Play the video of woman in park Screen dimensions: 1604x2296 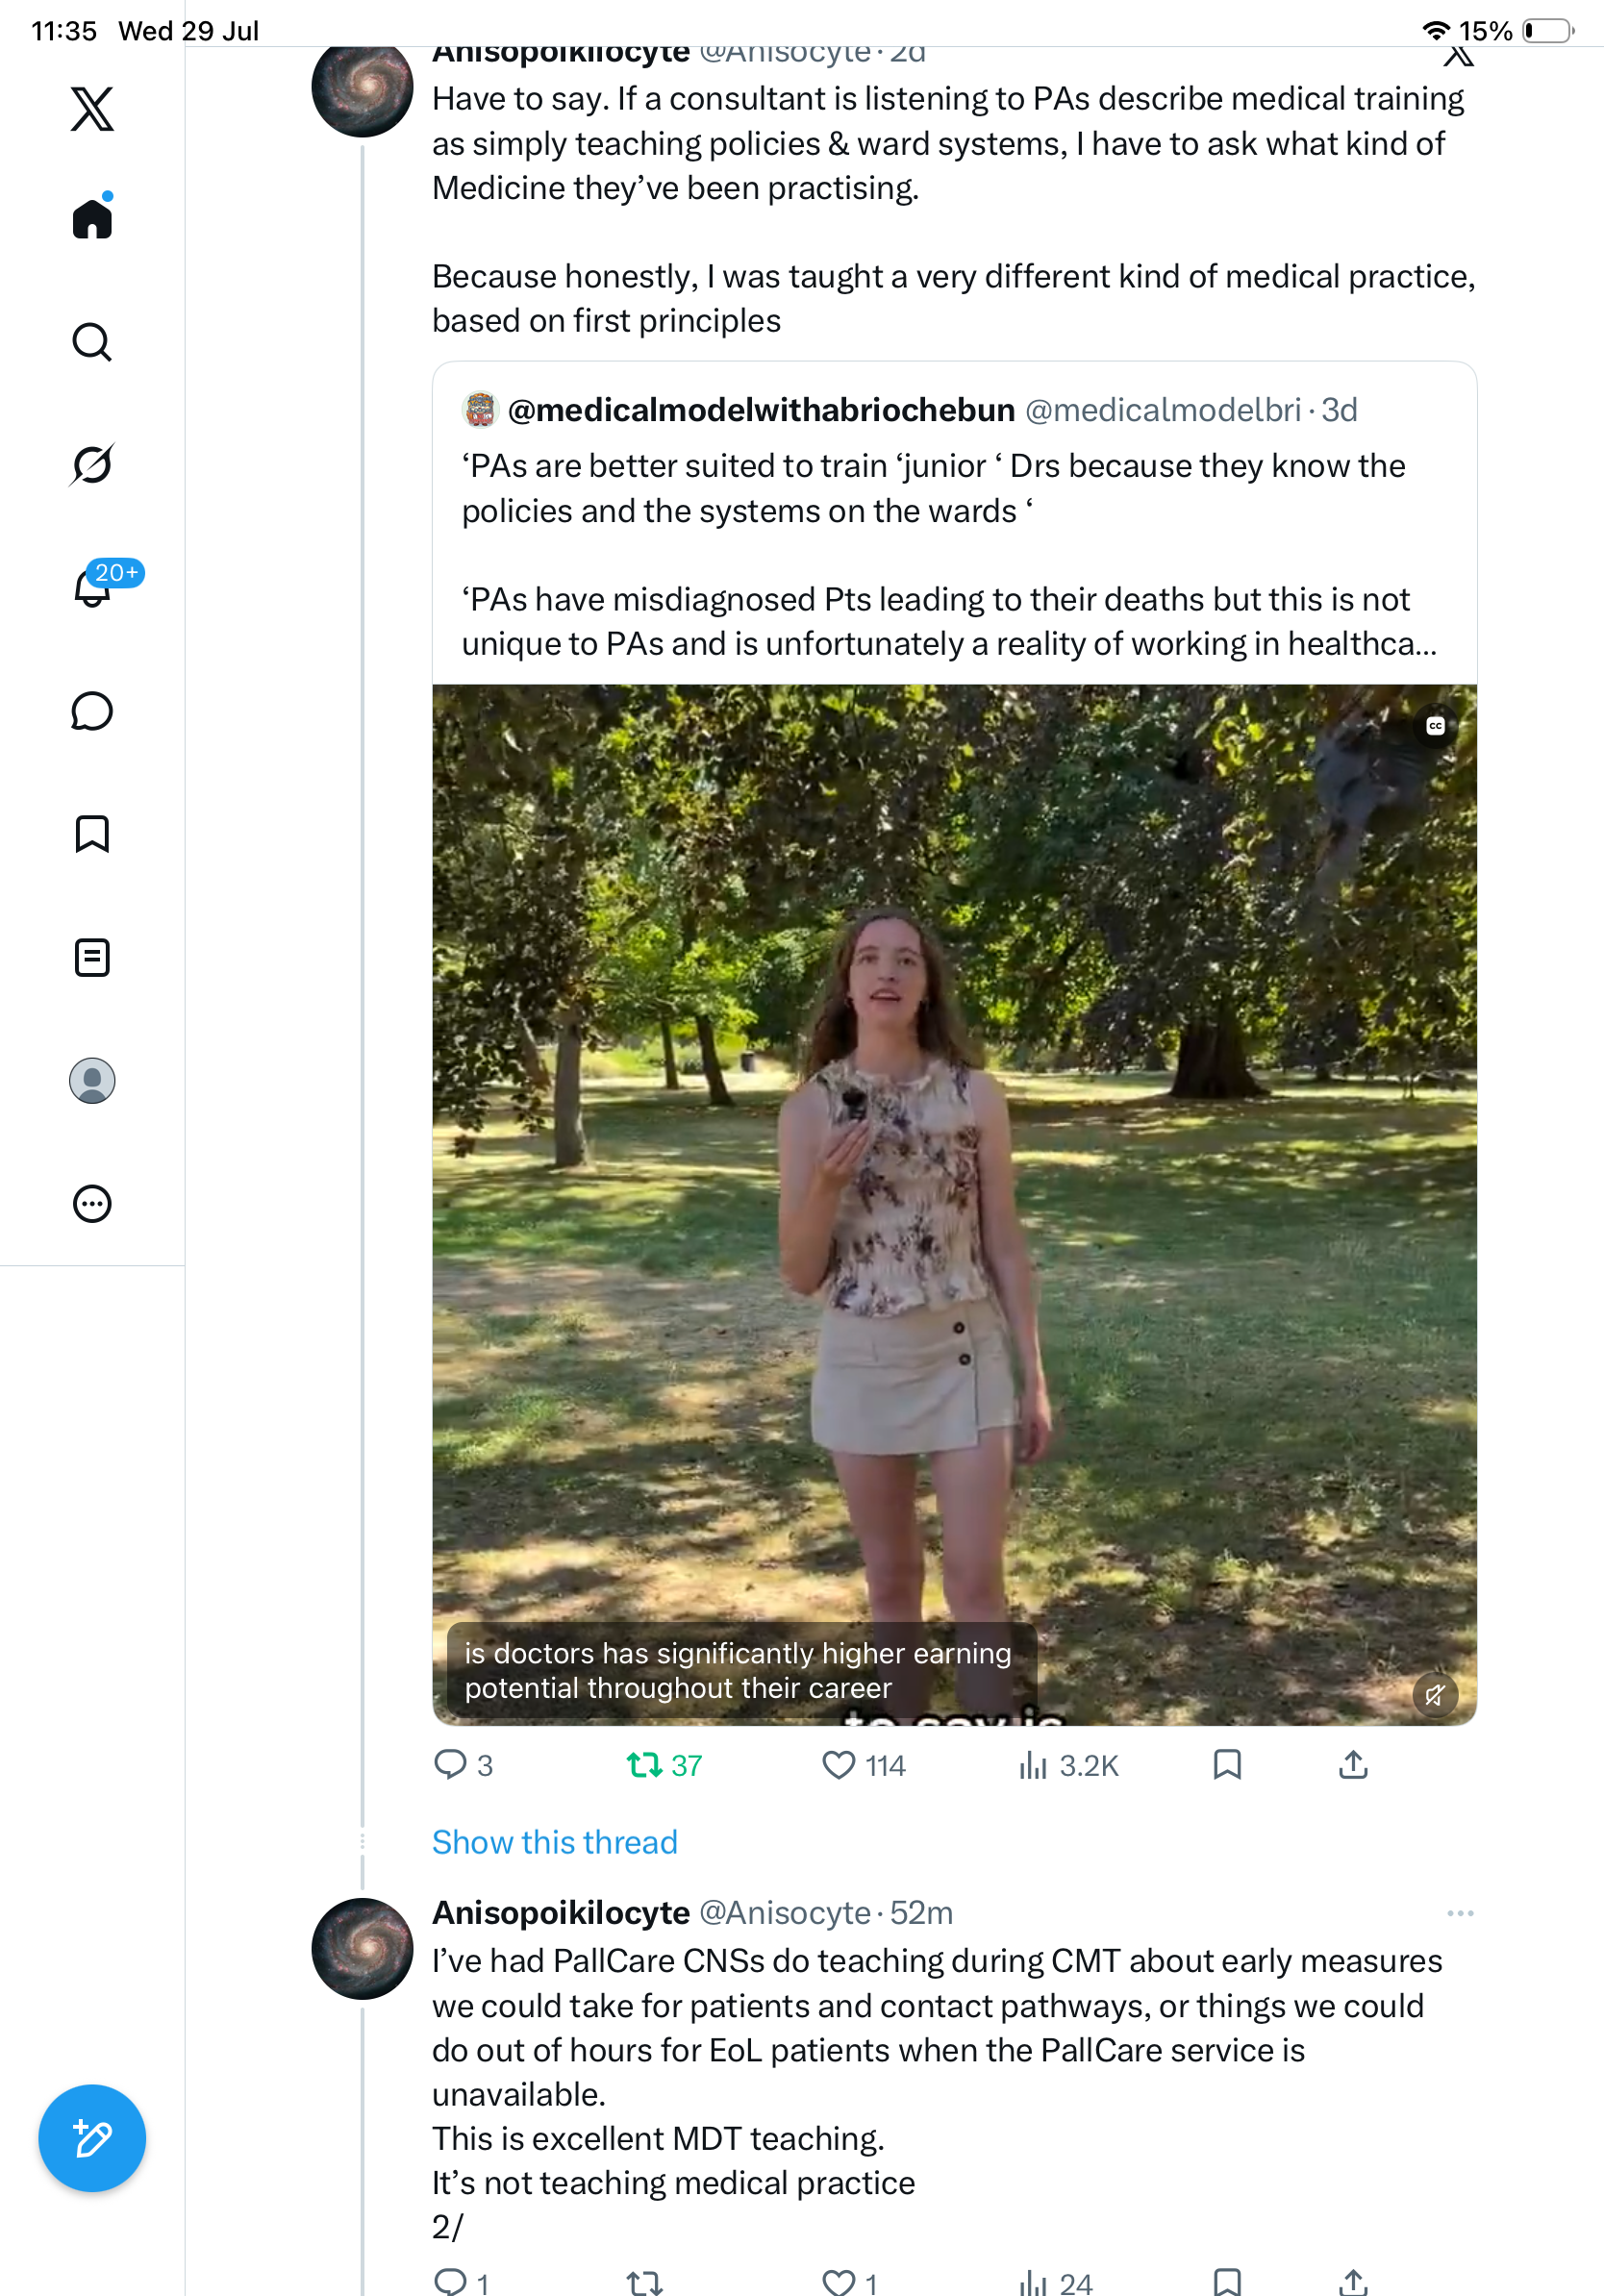coord(955,1205)
